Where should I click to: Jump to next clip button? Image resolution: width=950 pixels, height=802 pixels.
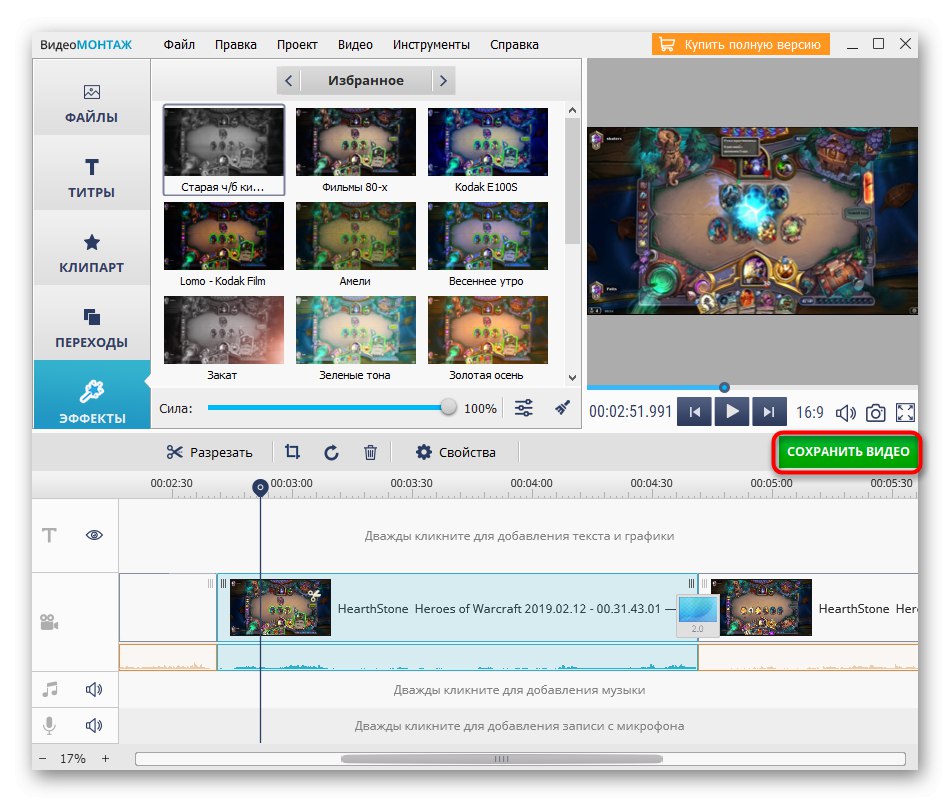coord(769,413)
